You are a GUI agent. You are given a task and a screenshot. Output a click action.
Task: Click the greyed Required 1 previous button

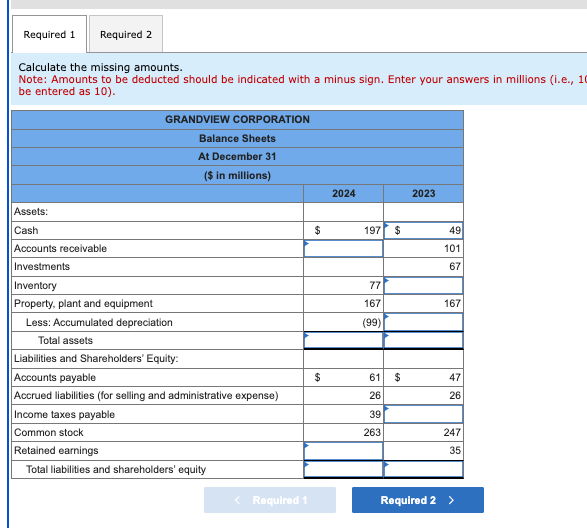(x=270, y=500)
